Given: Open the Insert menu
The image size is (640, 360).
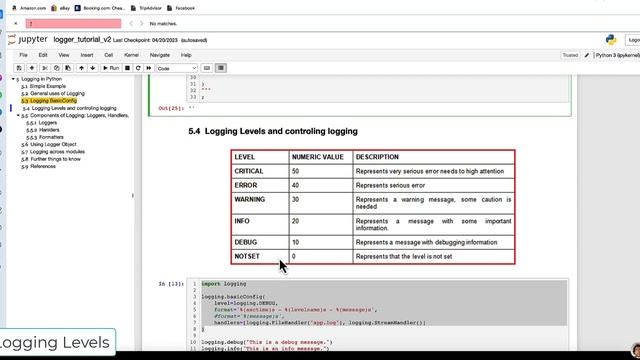Looking at the screenshot, I should click(87, 55).
